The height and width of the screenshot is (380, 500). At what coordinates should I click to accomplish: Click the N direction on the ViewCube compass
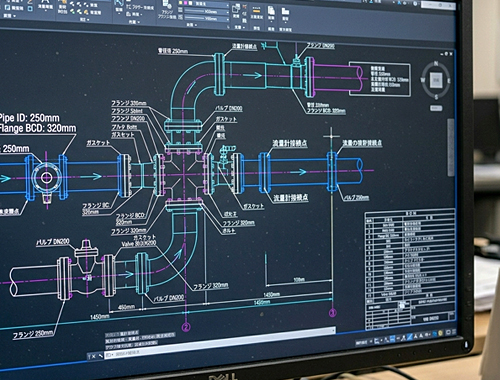pos(436,63)
